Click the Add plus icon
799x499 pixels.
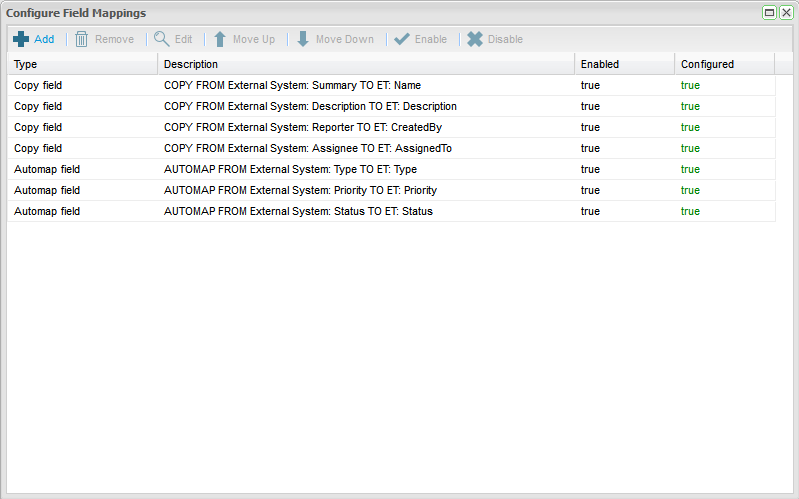(x=21, y=39)
